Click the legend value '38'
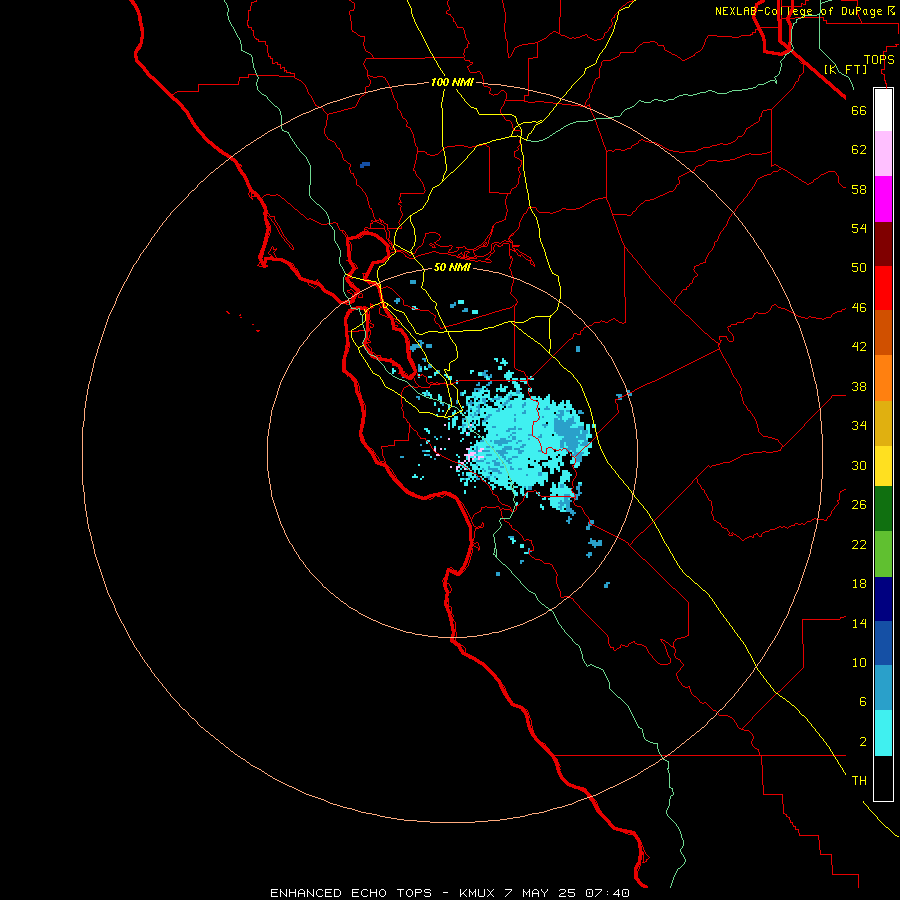This screenshot has height=900, width=900. (859, 387)
